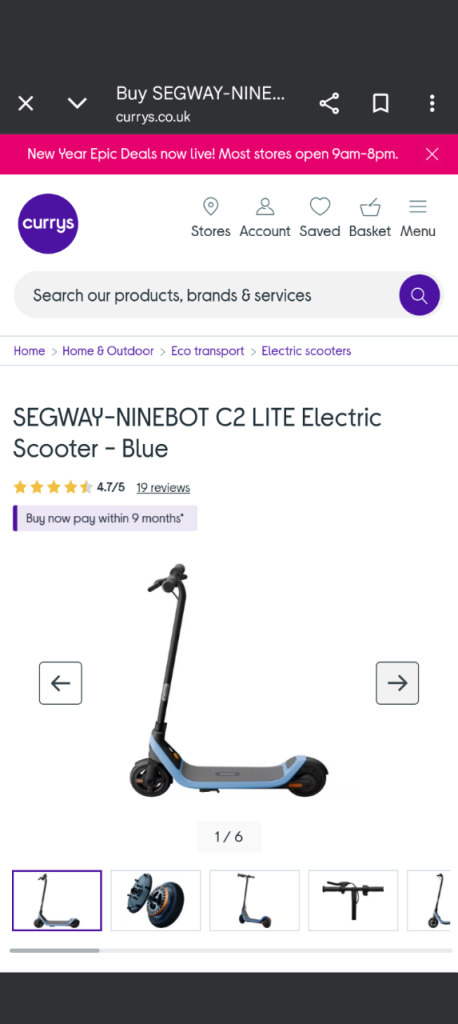Click the purple search magnifier button
Screen dimensions: 458x1024
click(419, 295)
